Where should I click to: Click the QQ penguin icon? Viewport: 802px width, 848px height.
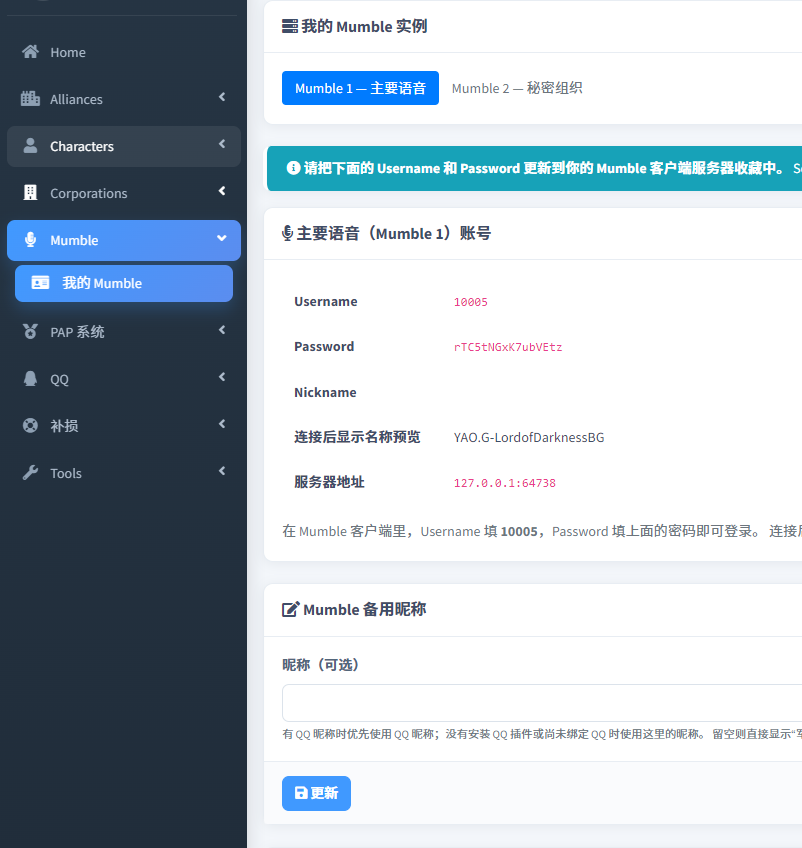tap(30, 379)
